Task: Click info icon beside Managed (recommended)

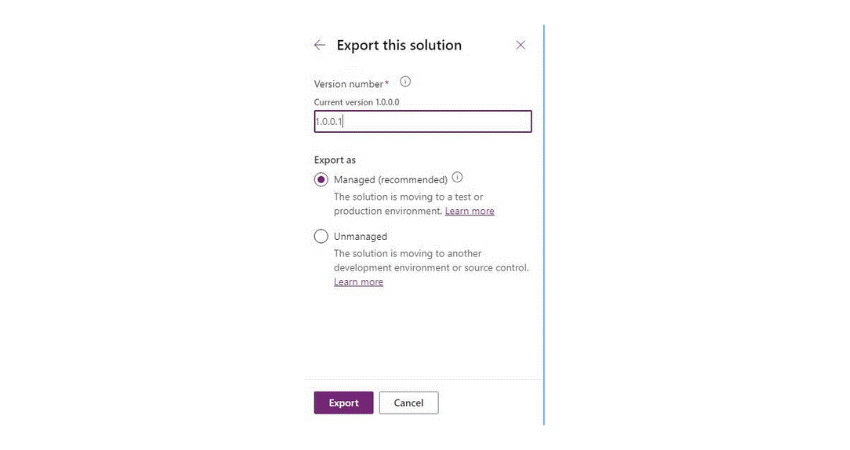Action: 457,178
